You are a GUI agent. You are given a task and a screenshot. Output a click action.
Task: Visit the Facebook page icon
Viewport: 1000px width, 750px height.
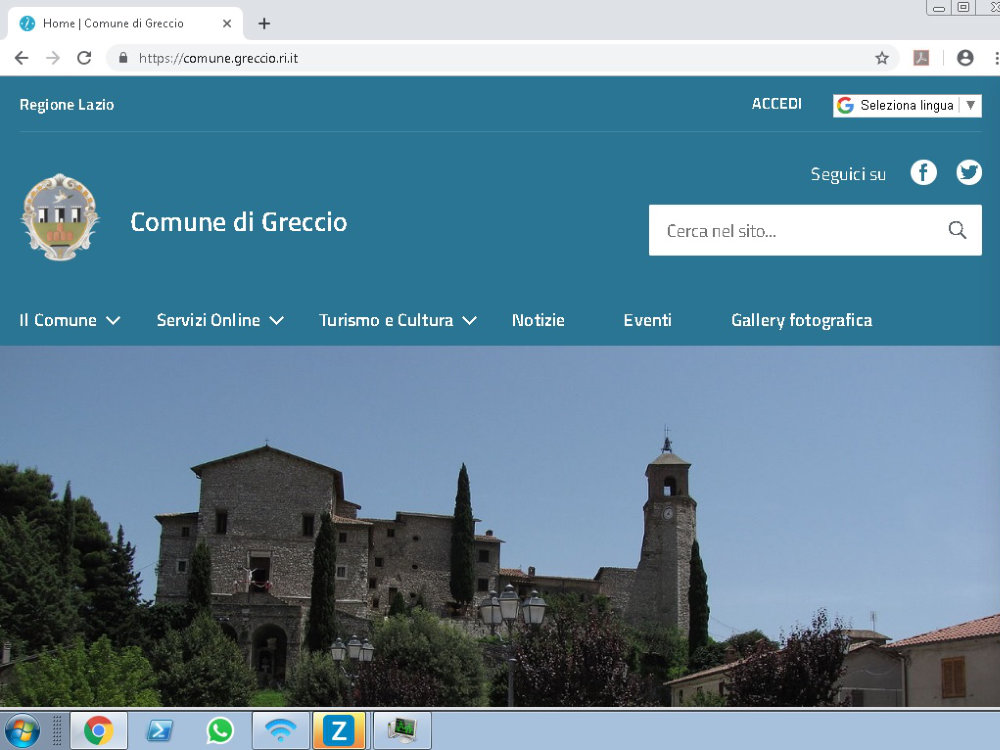(923, 172)
